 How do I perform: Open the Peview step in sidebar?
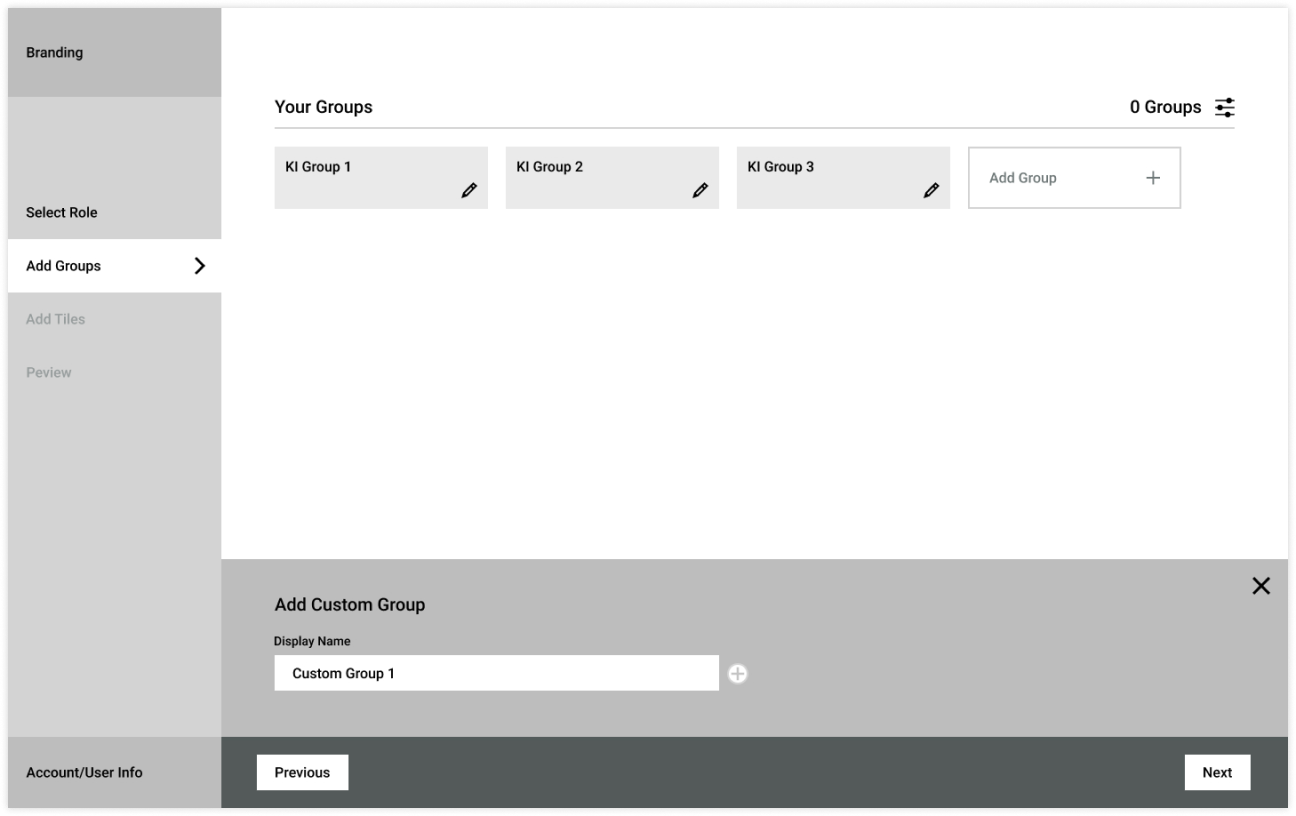pos(50,372)
